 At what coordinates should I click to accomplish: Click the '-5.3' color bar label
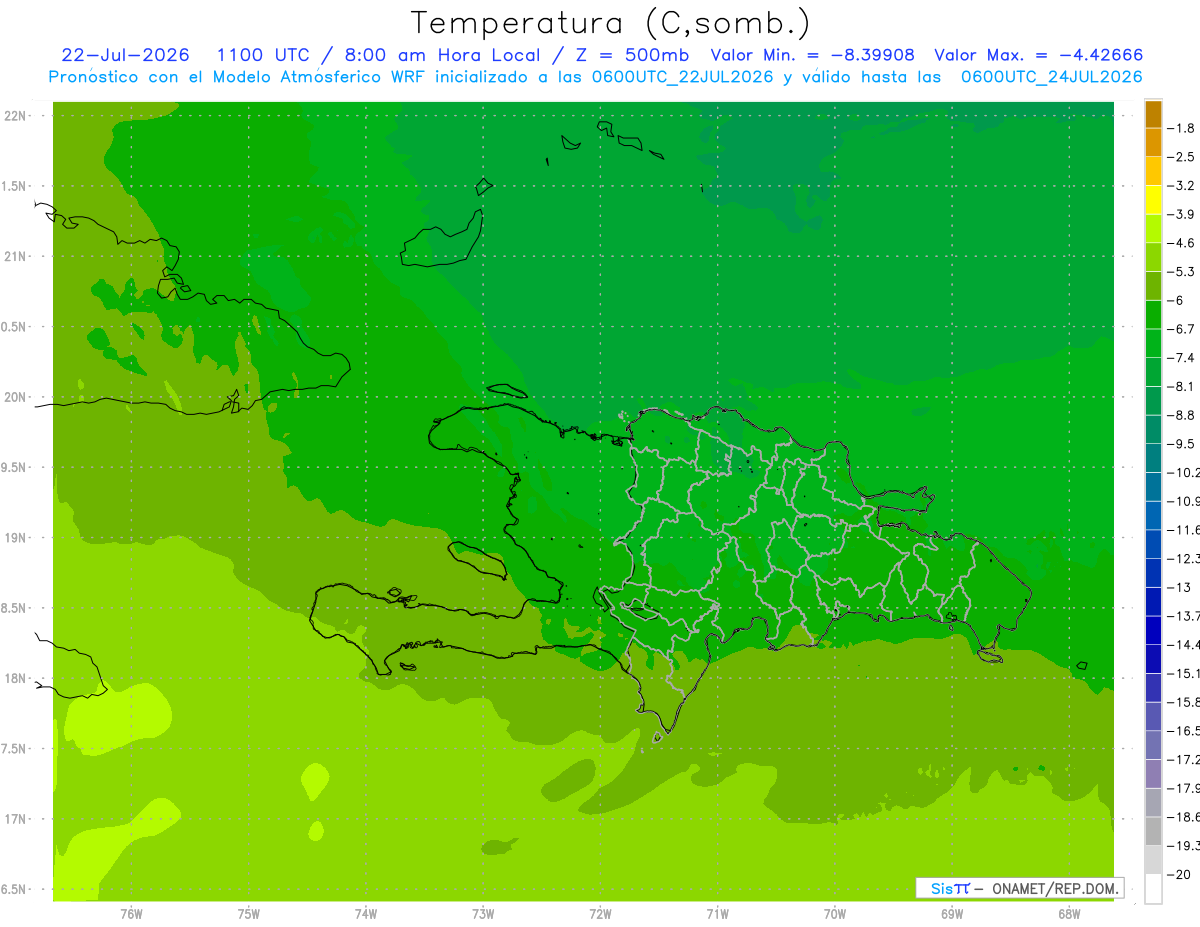coord(1180,271)
